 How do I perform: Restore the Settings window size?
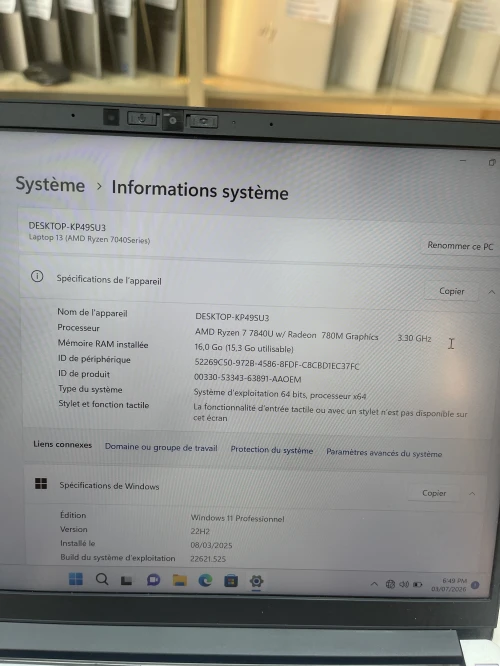tap(492, 162)
